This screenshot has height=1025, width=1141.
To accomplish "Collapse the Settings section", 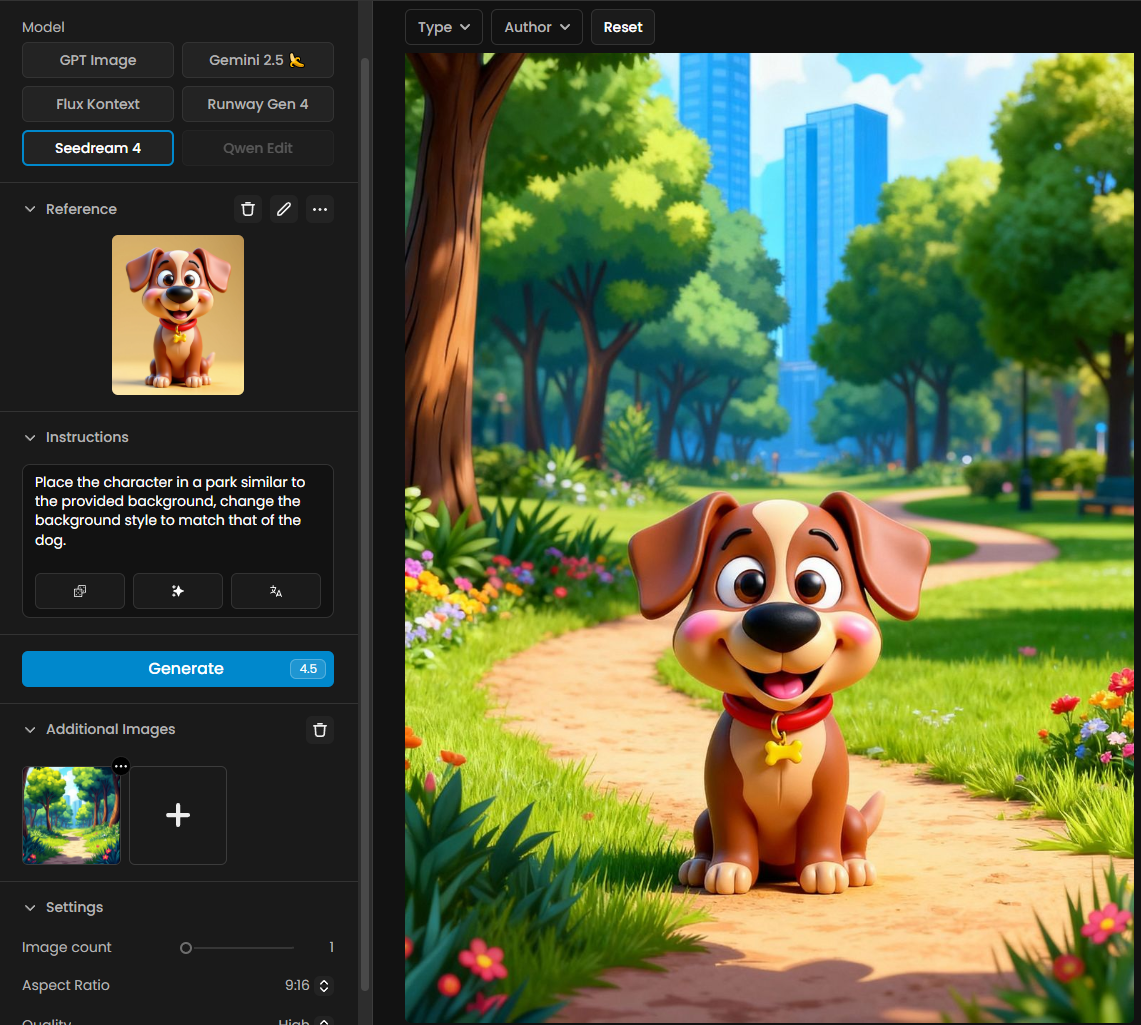I will point(30,908).
